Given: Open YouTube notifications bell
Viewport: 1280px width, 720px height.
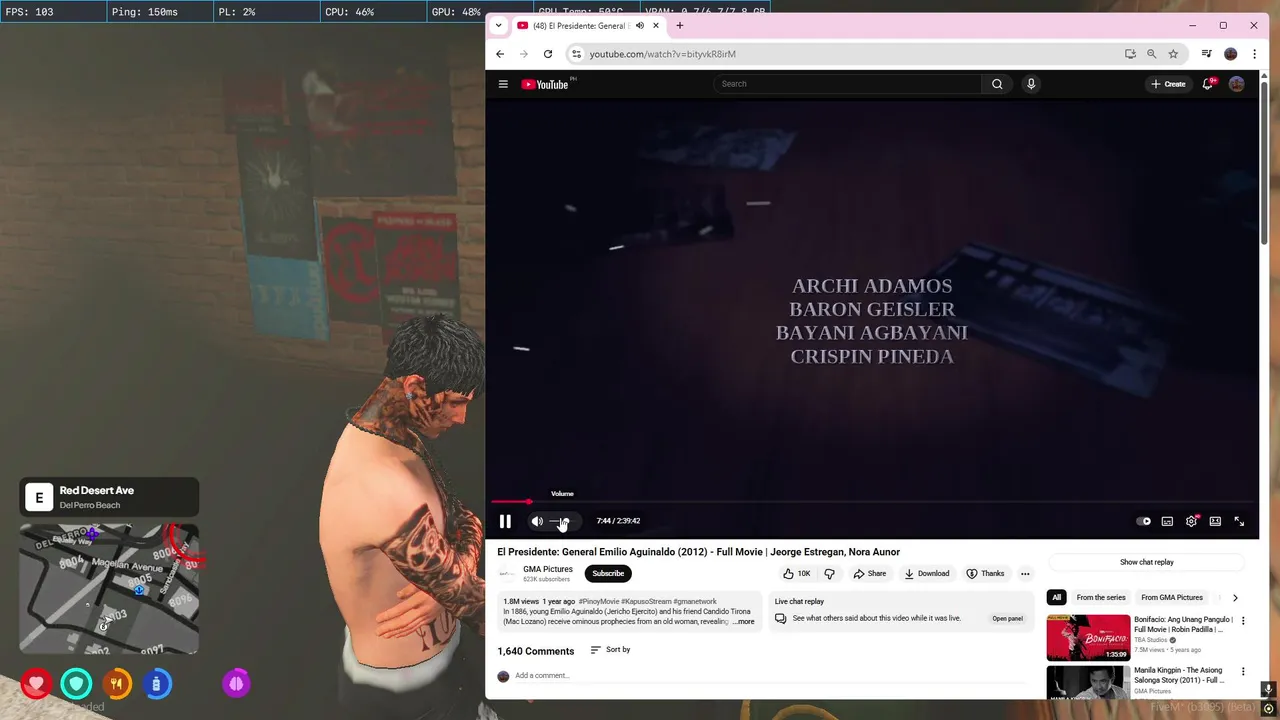Looking at the screenshot, I should coord(1208,84).
